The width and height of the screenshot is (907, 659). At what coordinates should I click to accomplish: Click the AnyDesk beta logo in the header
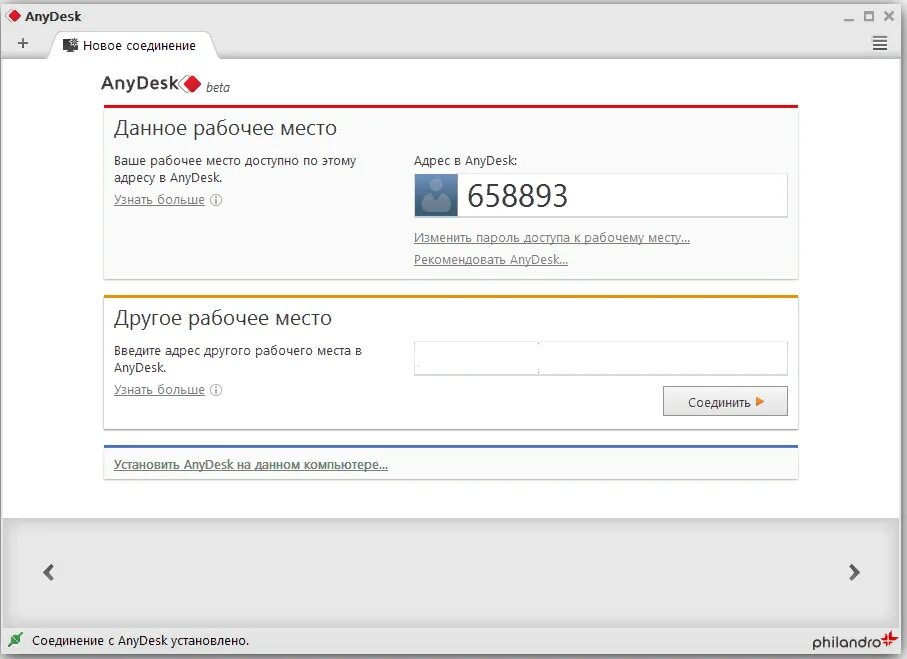click(x=165, y=84)
